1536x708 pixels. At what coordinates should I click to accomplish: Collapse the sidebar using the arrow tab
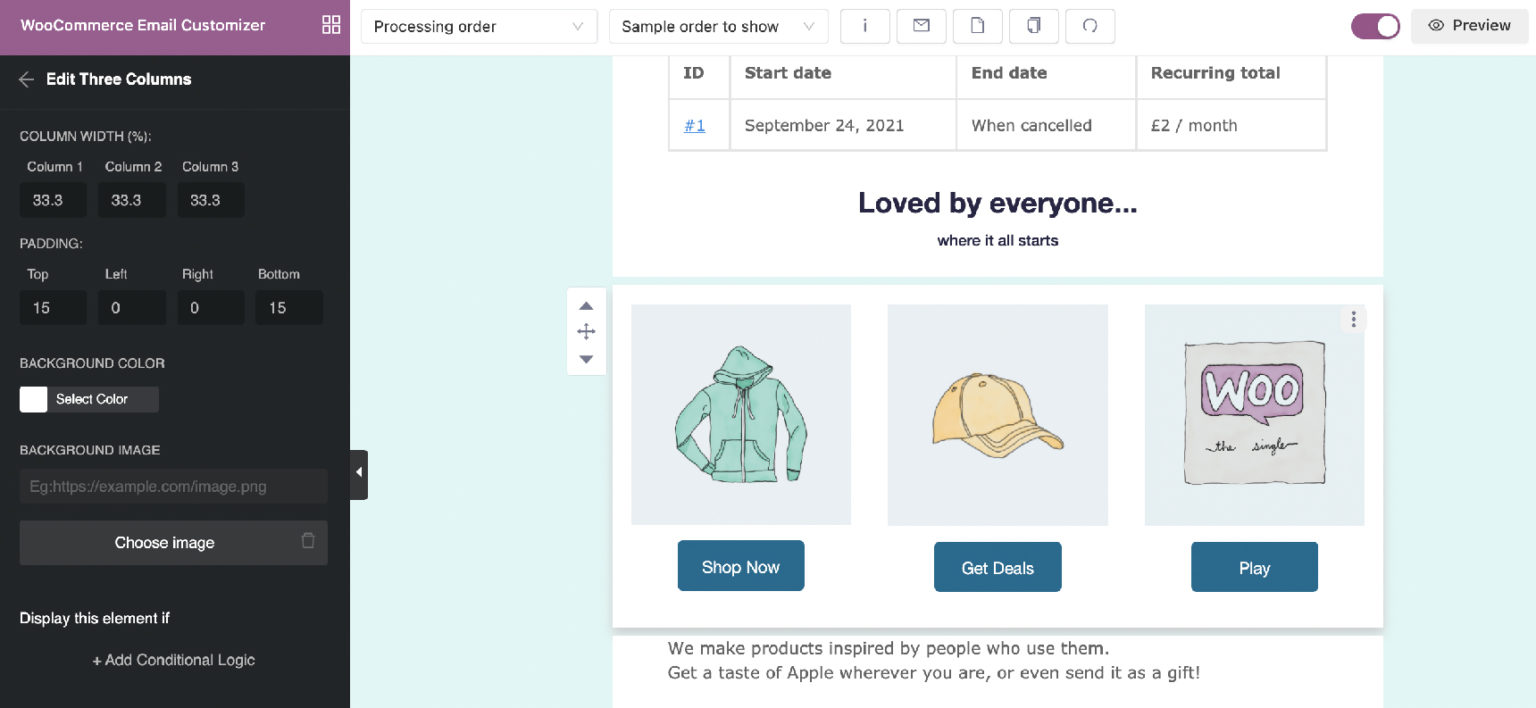(x=359, y=472)
